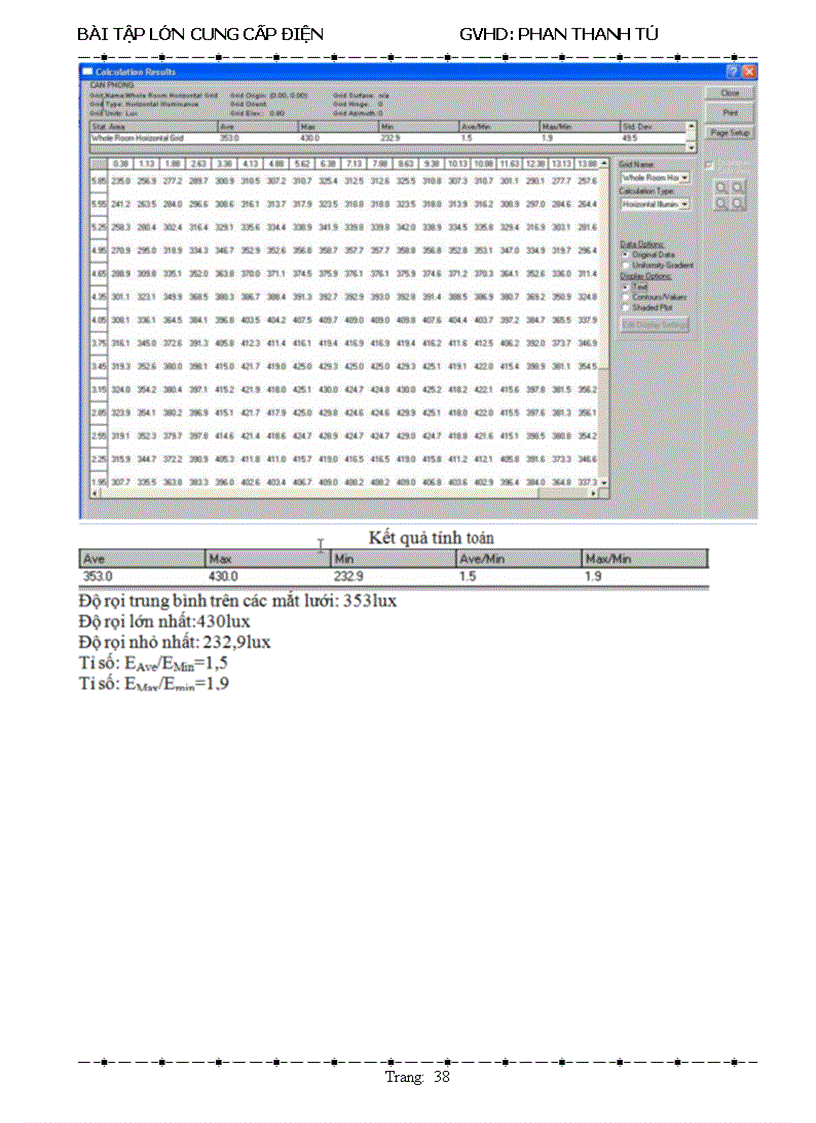The width and height of the screenshot is (816, 1123).
Task: Open the Calculation Type dropdown
Action: (x=685, y=204)
